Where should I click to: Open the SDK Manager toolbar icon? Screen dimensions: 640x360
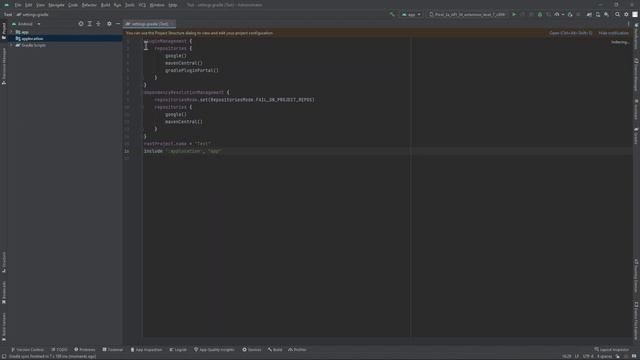(607, 14)
